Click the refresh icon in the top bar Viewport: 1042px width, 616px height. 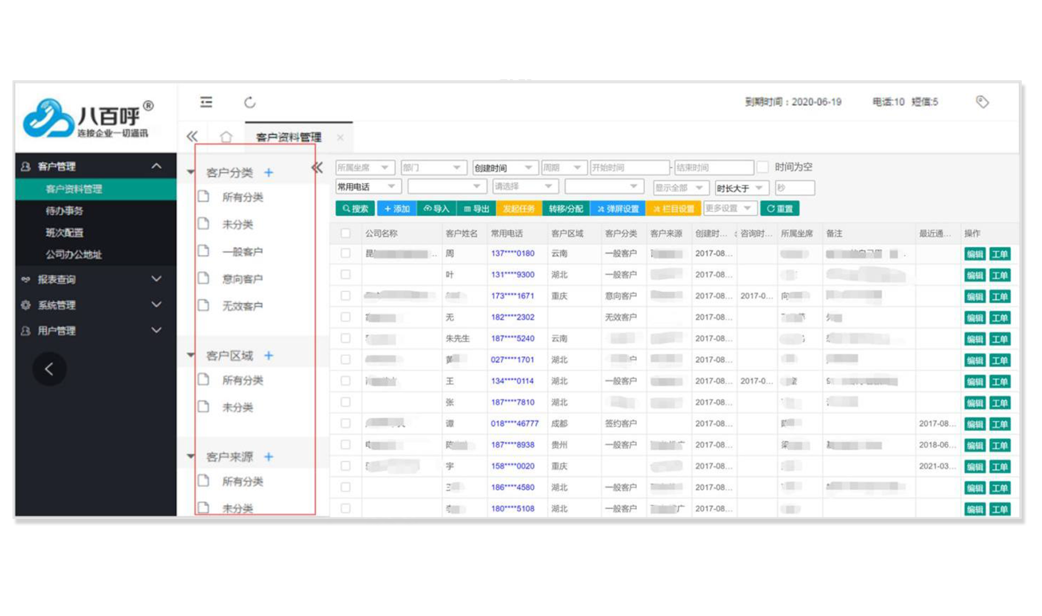[x=250, y=102]
